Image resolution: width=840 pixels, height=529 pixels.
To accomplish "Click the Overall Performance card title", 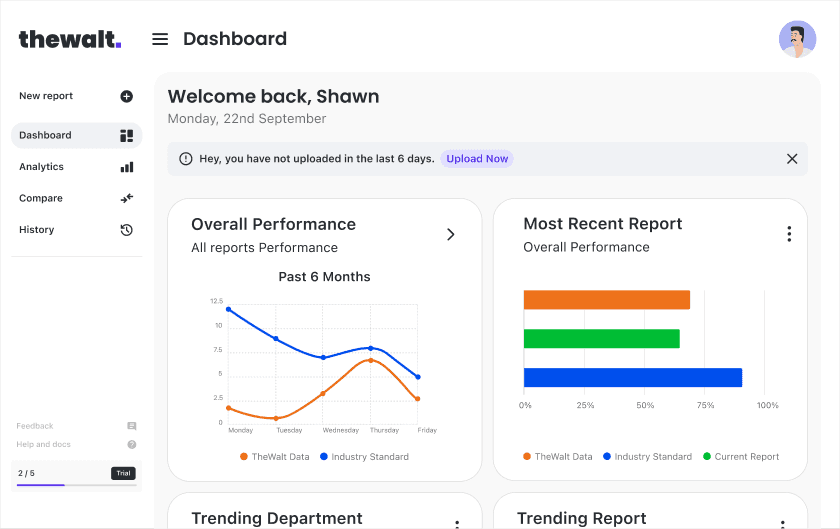I will (x=273, y=224).
